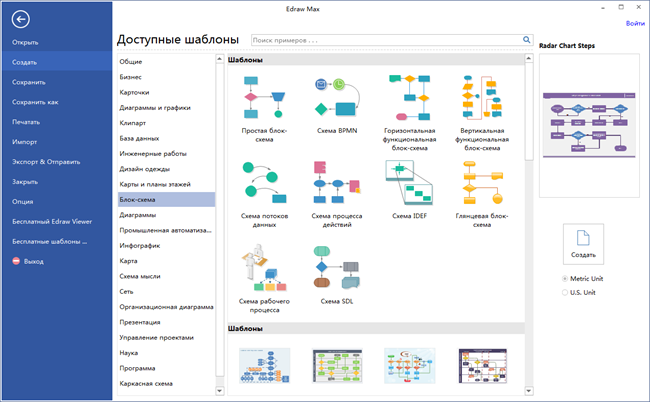Click category list scroll up arrow
The height and width of the screenshot is (402, 650).
[220, 59]
